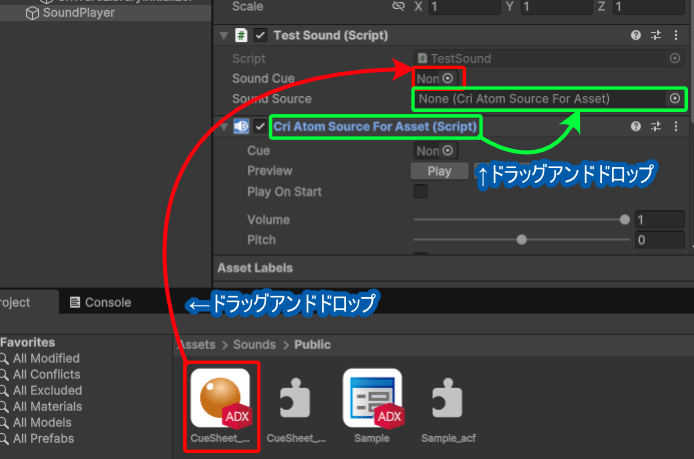
Task: Edit the Scale Y value field
Action: coord(556,7)
